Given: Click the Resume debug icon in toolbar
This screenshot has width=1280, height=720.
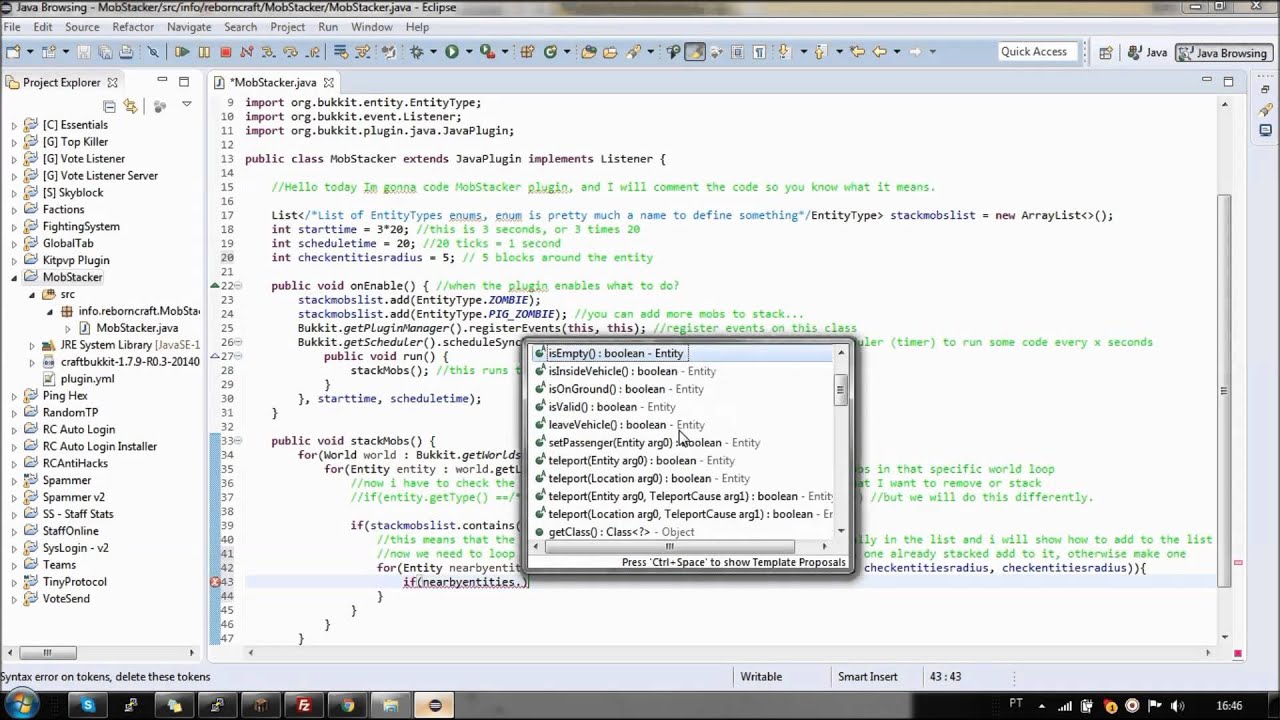Looking at the screenshot, I should point(182,52).
